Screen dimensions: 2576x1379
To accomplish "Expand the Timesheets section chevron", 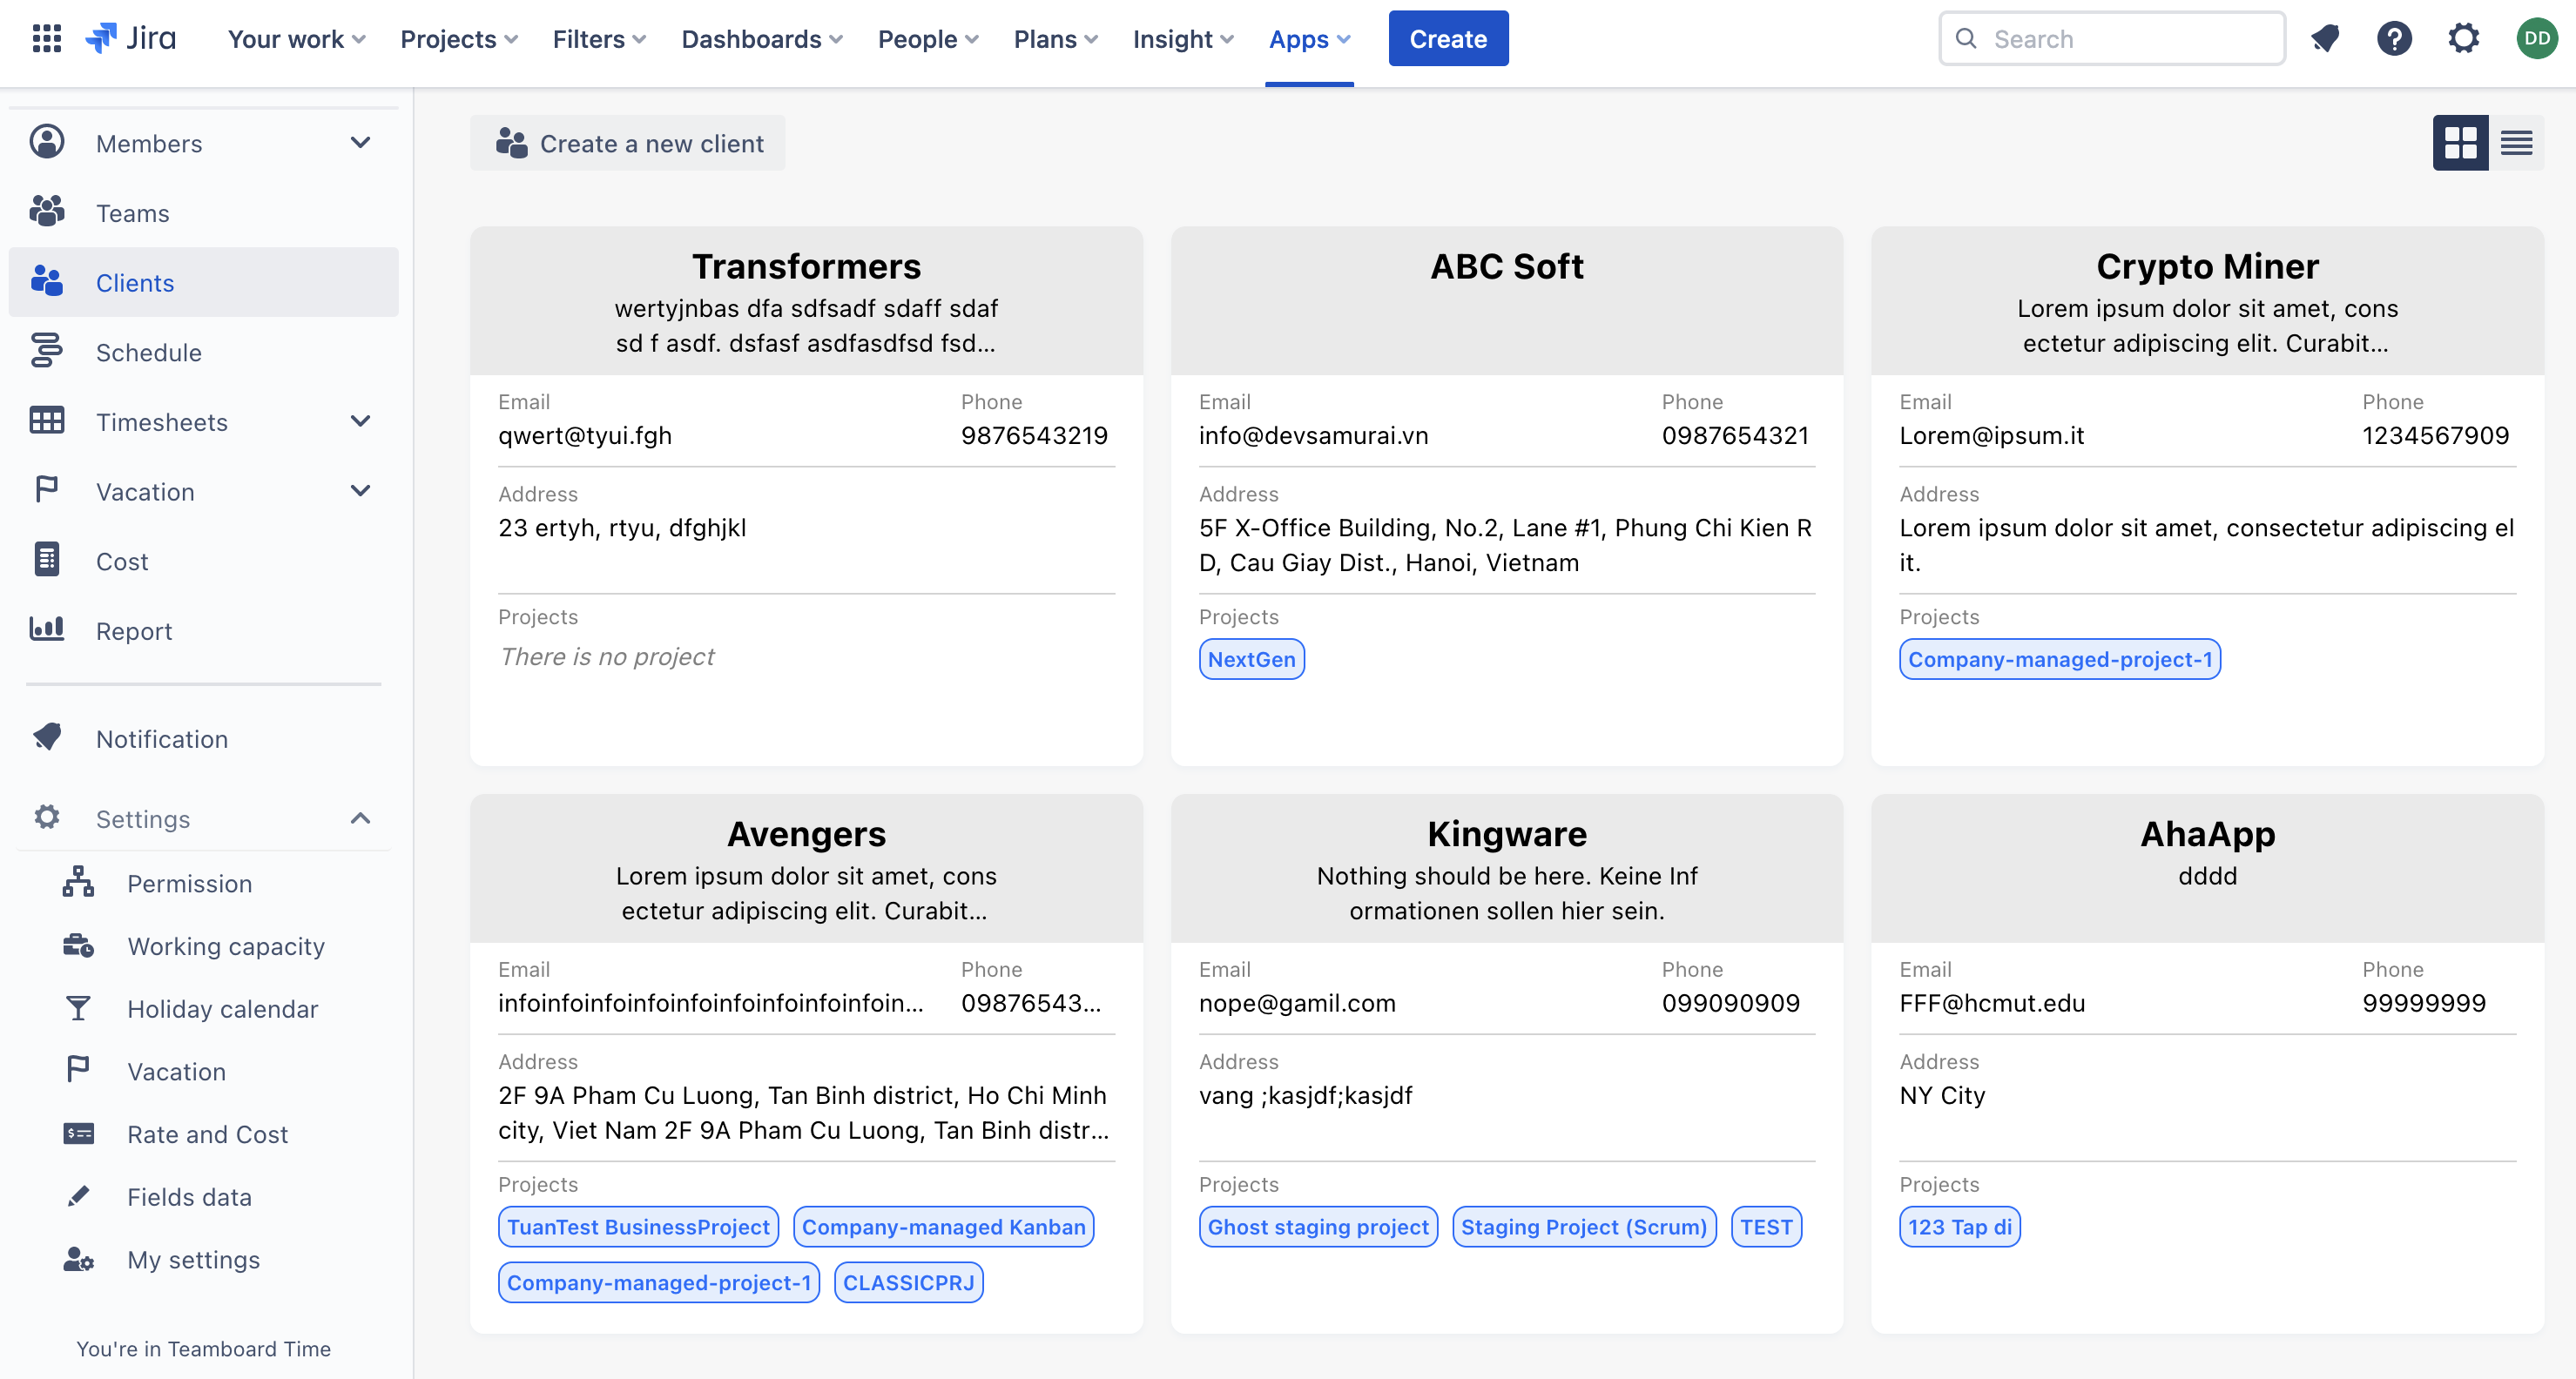I will 360,422.
